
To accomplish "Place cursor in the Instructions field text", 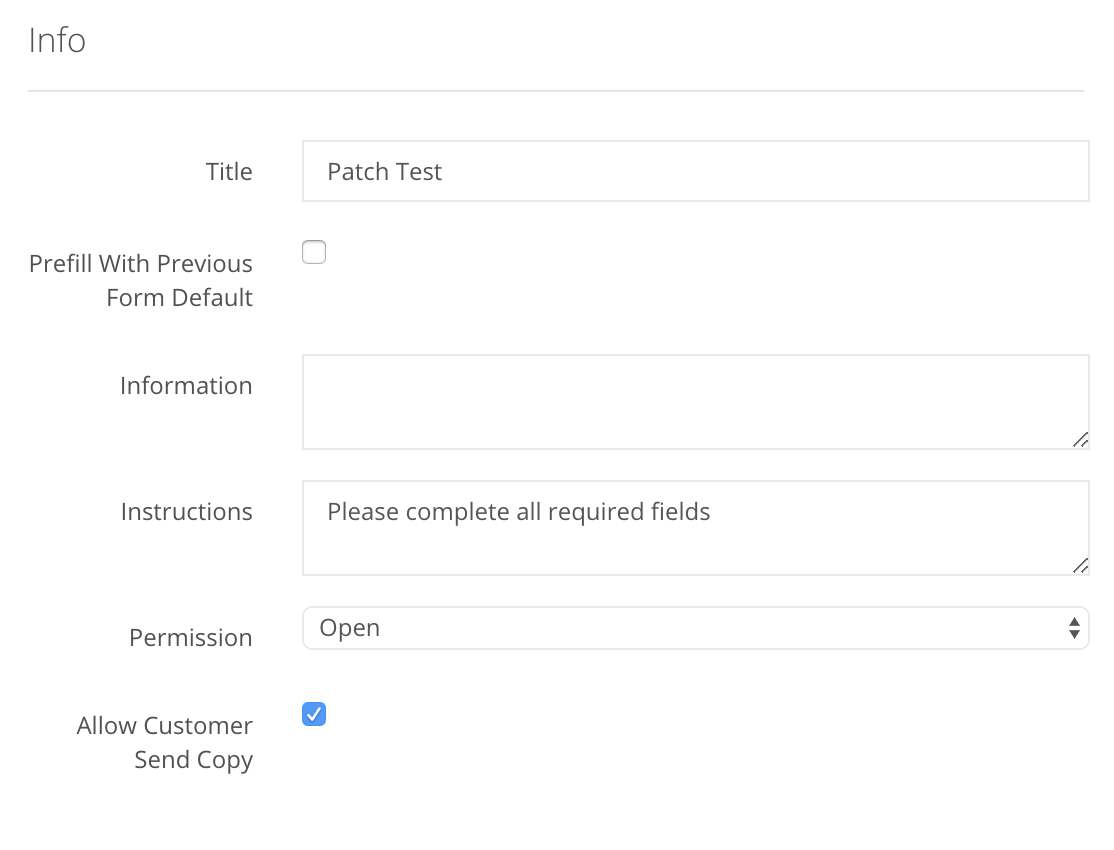I will (x=517, y=512).
